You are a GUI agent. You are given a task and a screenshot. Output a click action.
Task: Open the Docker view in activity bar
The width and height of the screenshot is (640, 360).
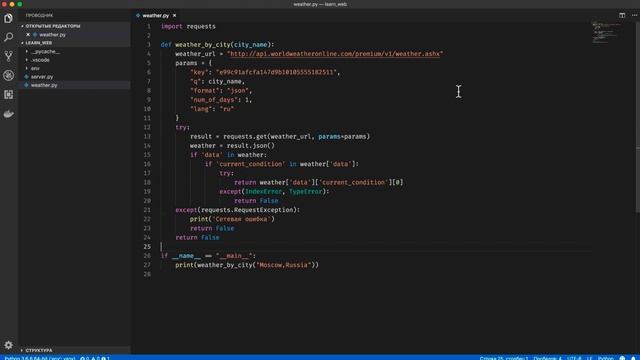(x=9, y=114)
